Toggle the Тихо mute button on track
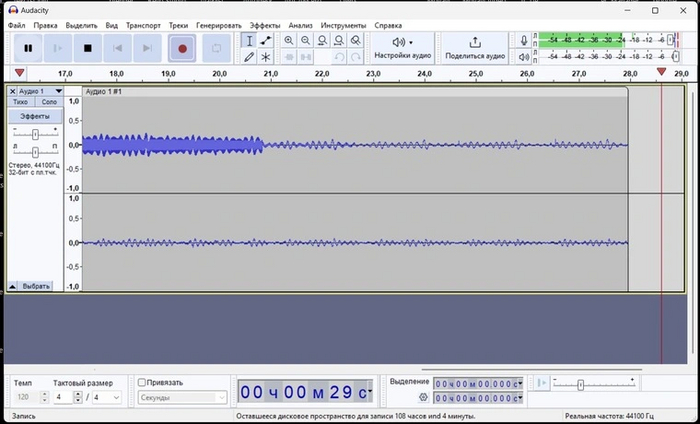 (x=20, y=102)
